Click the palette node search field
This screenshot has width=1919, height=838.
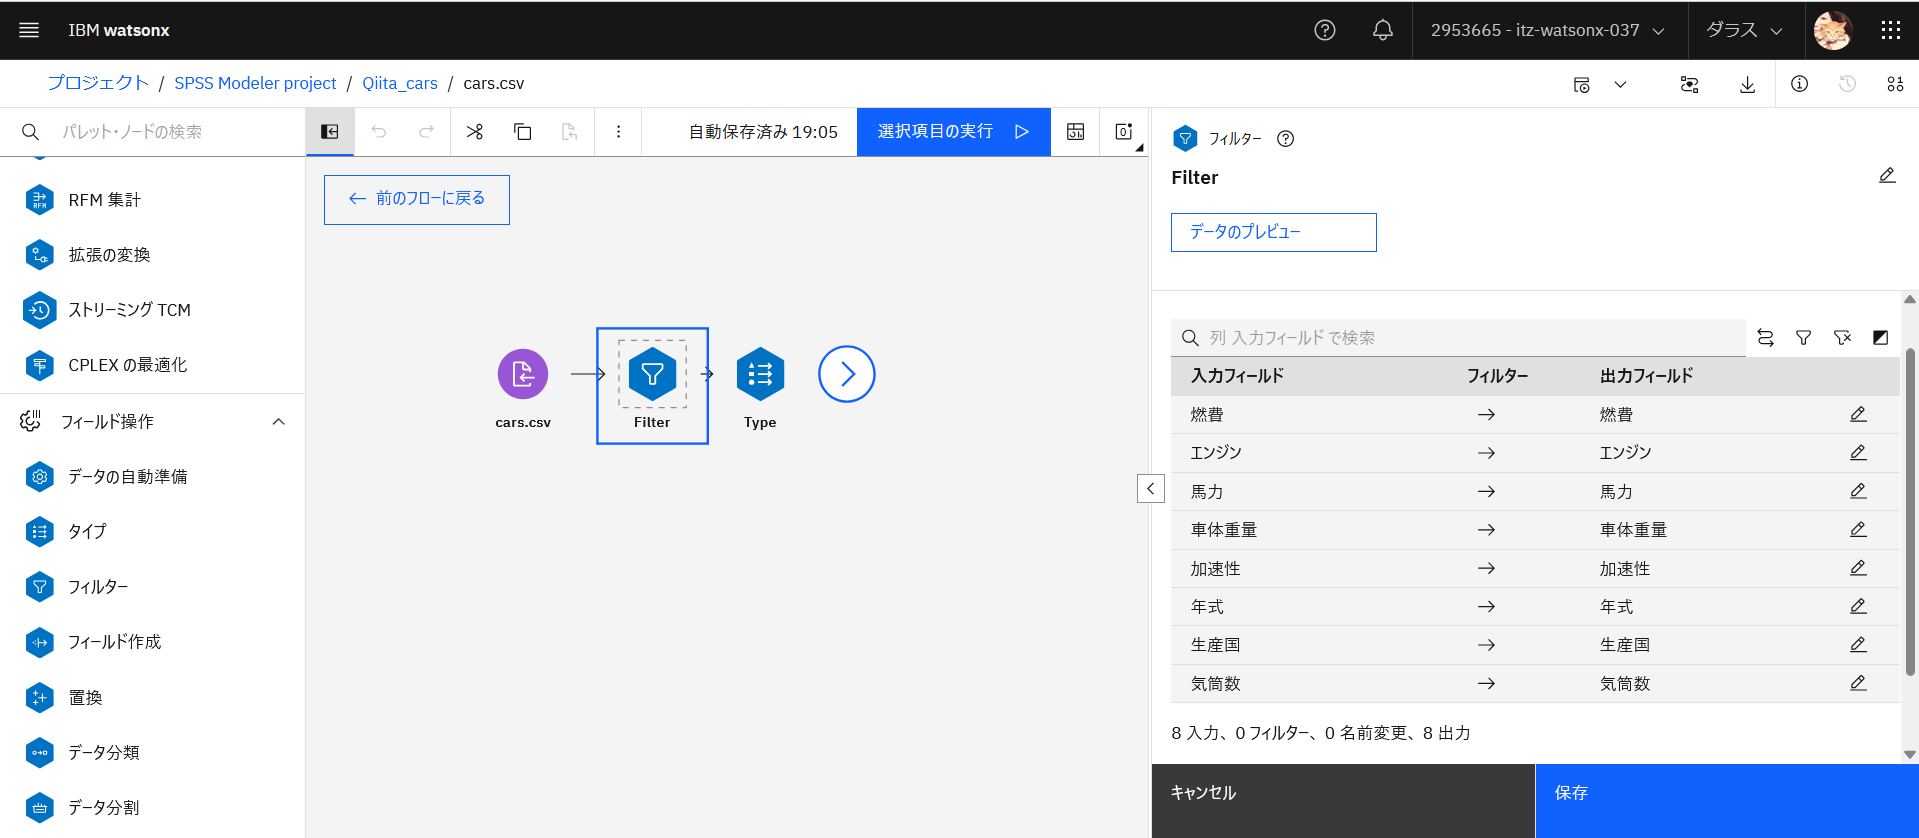[152, 132]
